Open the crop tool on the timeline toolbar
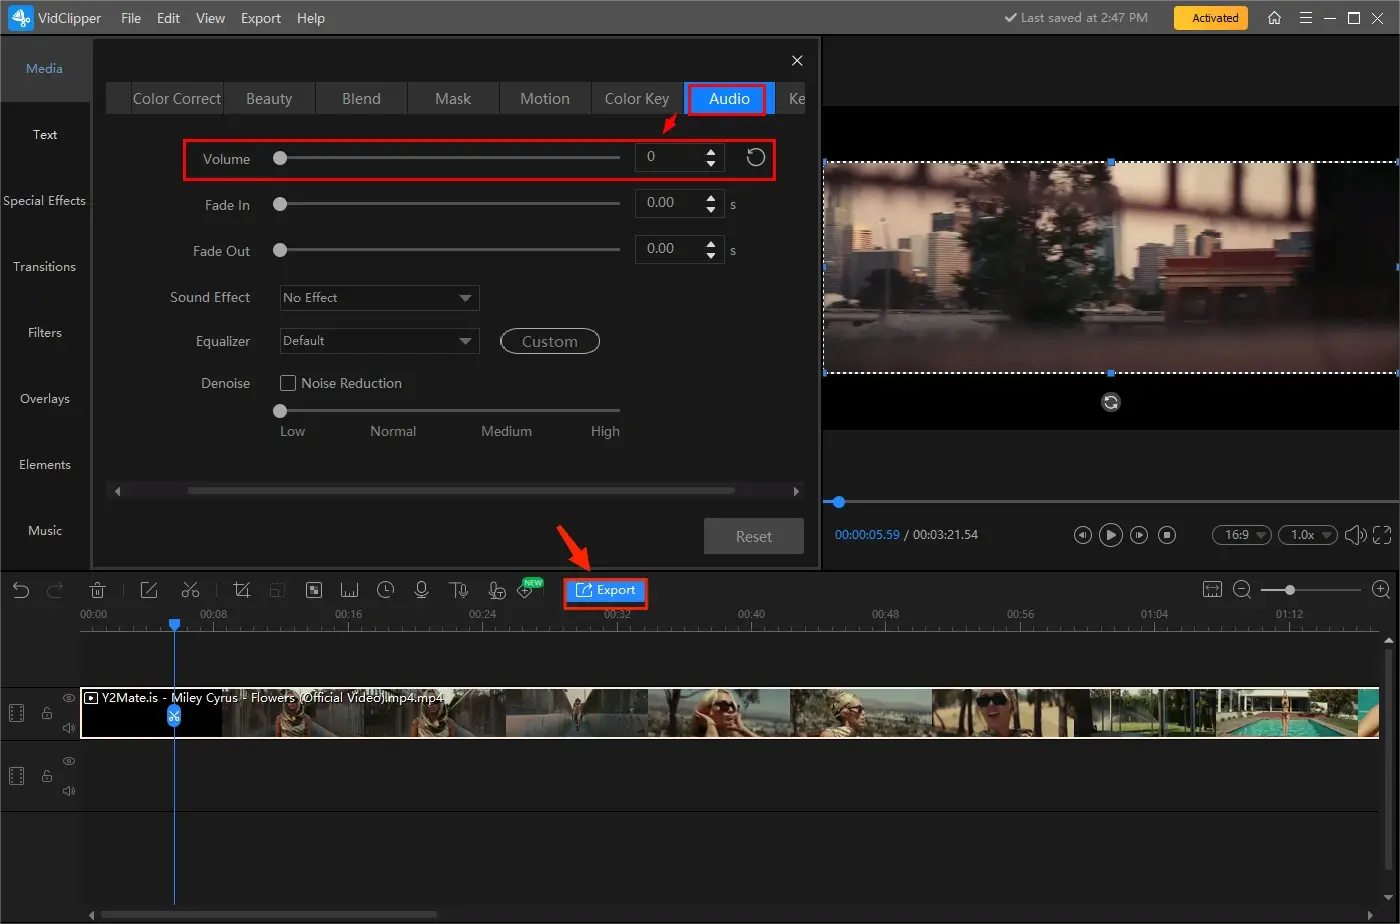The width and height of the screenshot is (1400, 924). [x=241, y=590]
